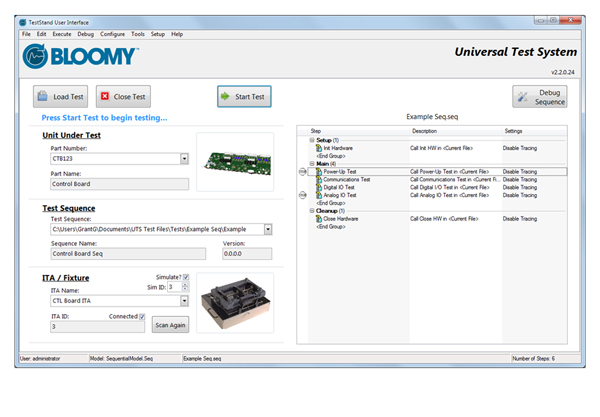Open the Test Sequence path dropdown
The width and height of the screenshot is (600, 417).
267,229
